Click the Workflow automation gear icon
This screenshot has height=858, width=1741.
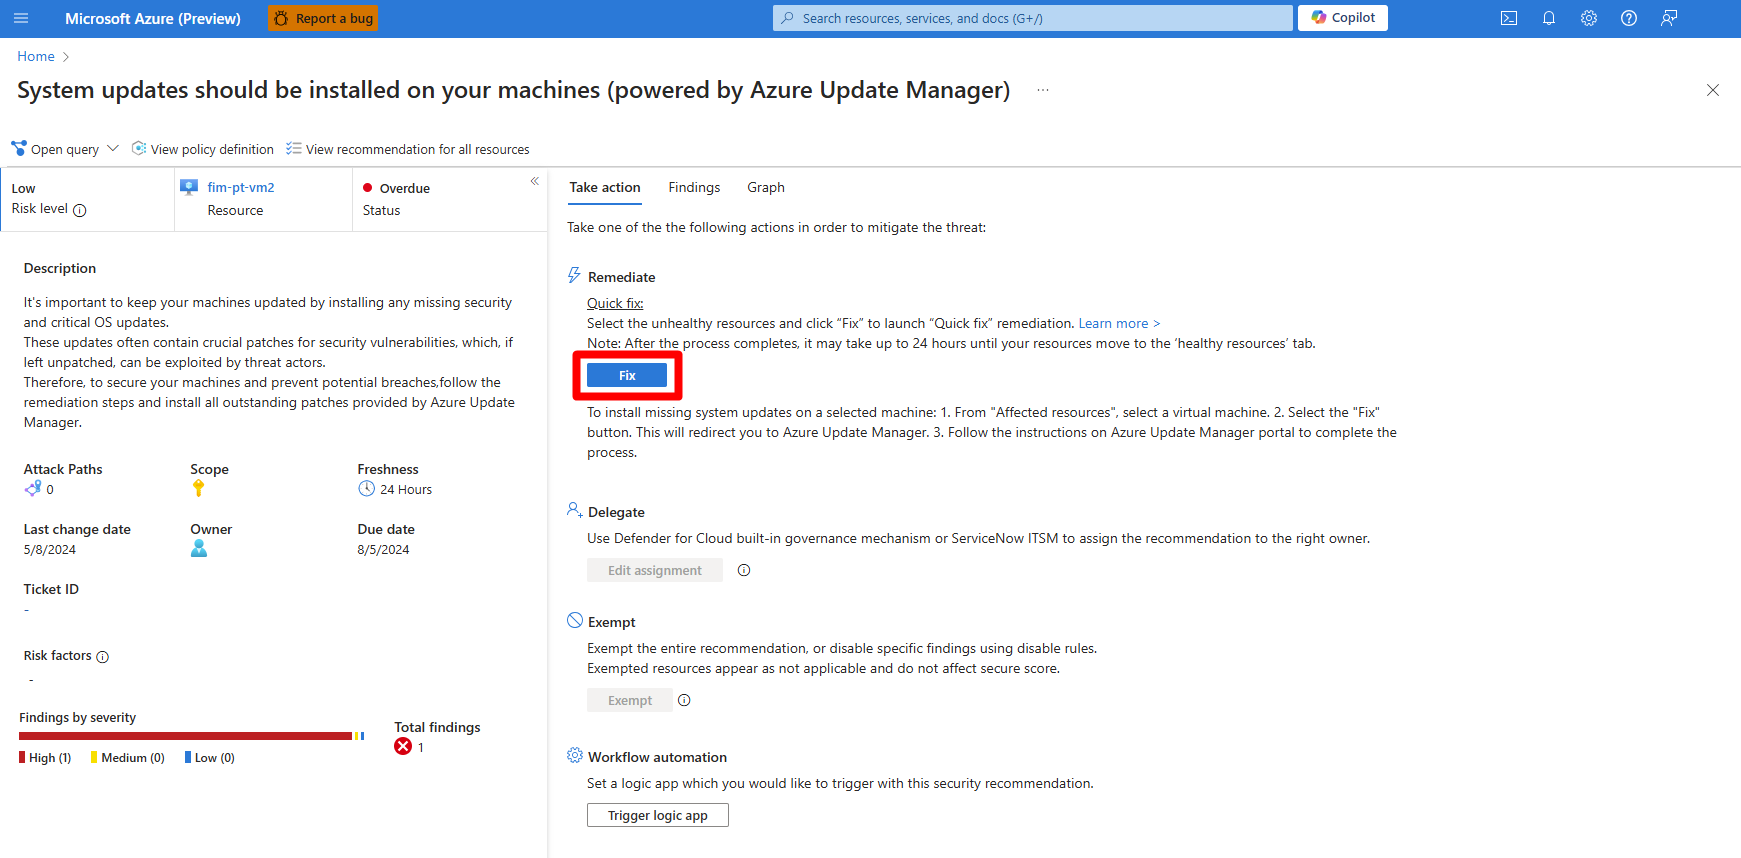coord(575,755)
